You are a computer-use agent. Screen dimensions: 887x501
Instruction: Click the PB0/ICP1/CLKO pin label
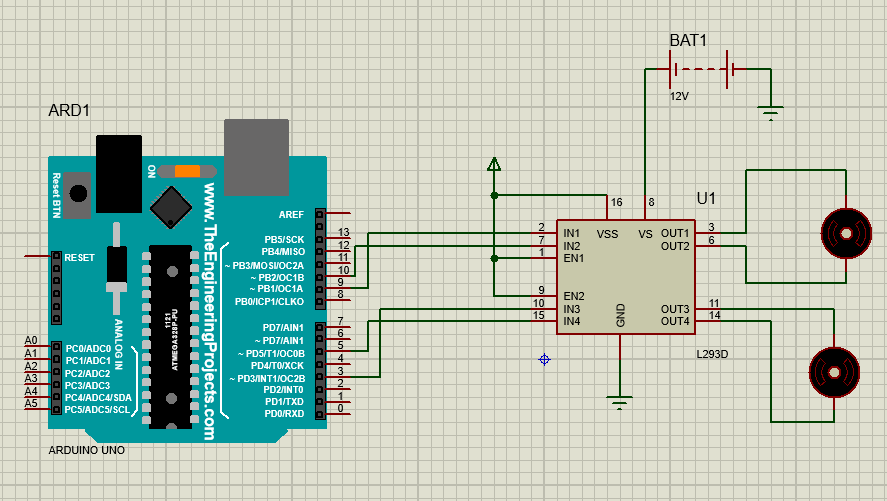[269, 302]
